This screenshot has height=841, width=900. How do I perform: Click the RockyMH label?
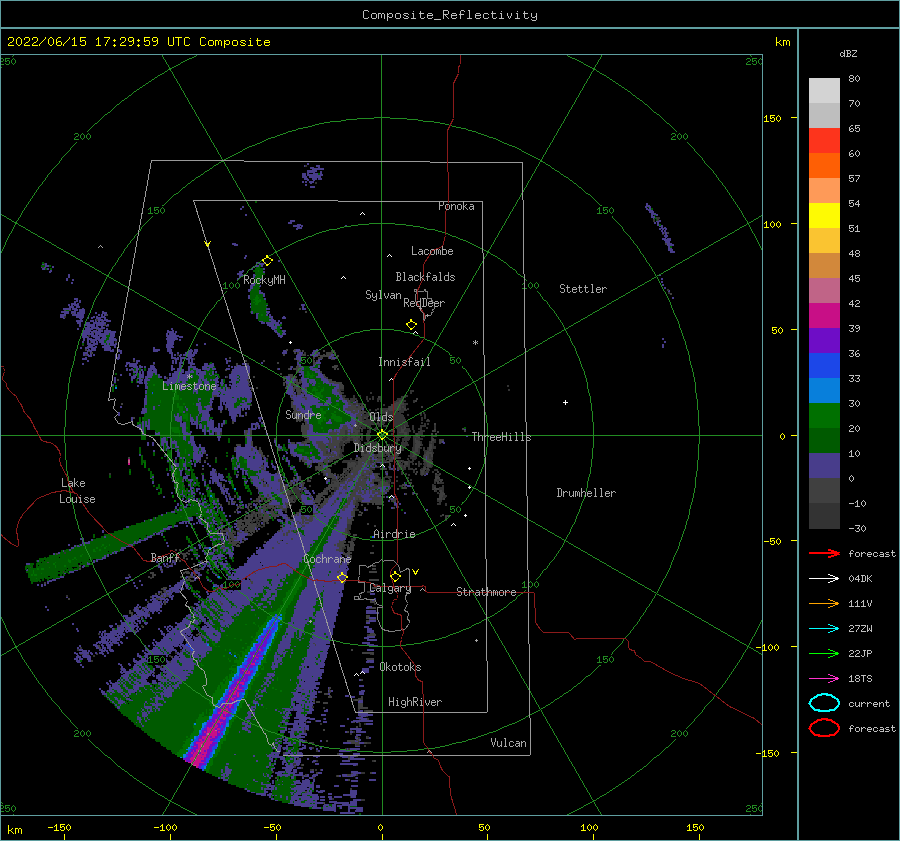[264, 280]
